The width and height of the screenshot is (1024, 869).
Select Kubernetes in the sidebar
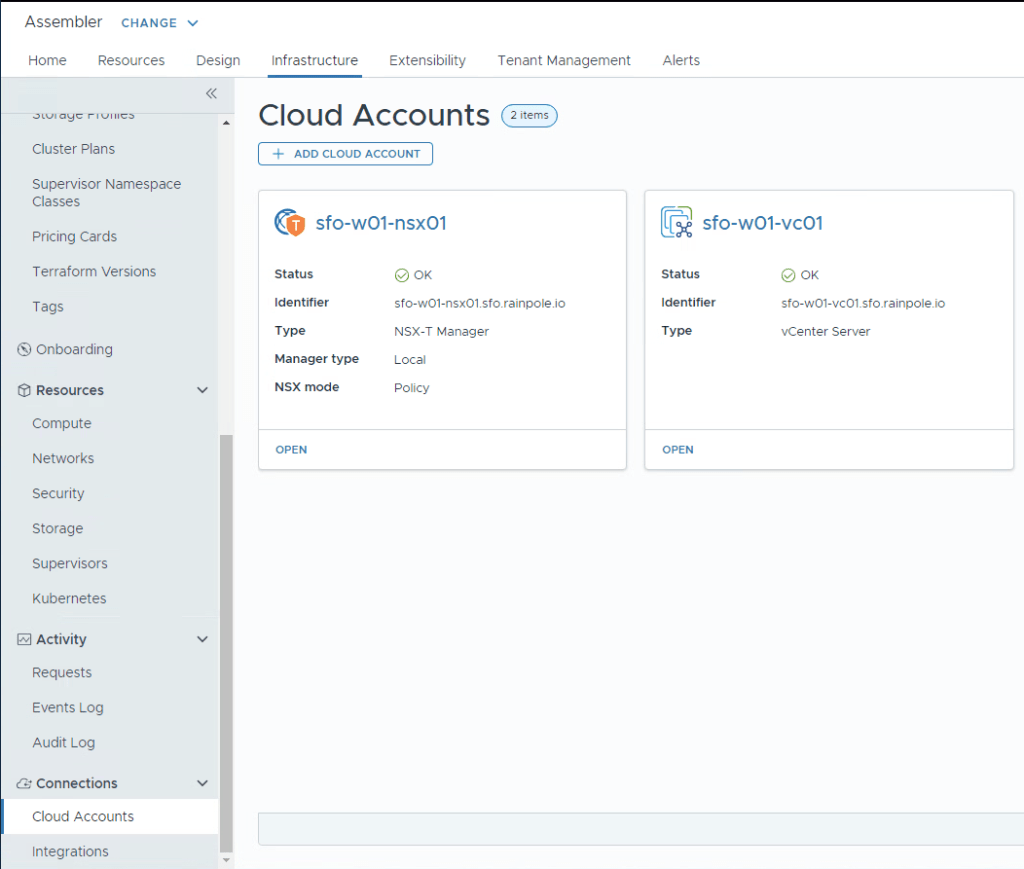[x=69, y=599]
